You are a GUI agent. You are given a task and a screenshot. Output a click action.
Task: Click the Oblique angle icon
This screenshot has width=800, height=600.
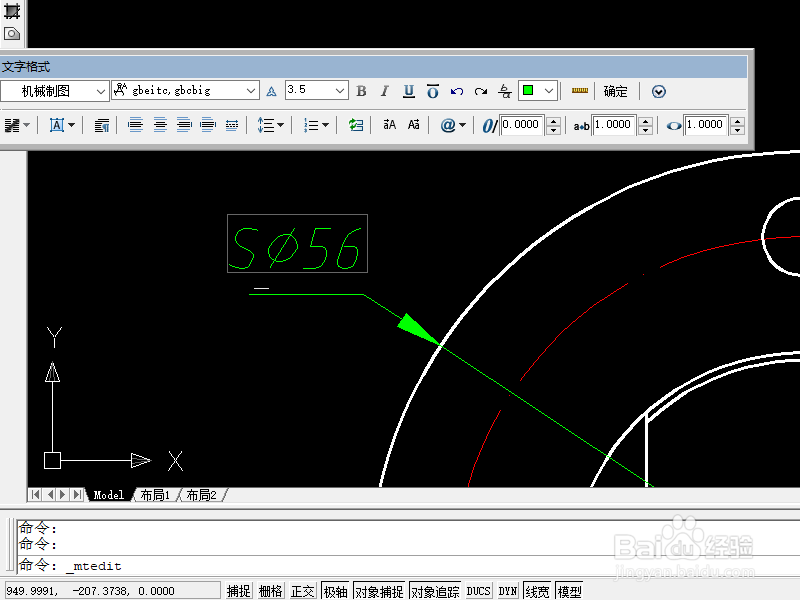click(490, 126)
